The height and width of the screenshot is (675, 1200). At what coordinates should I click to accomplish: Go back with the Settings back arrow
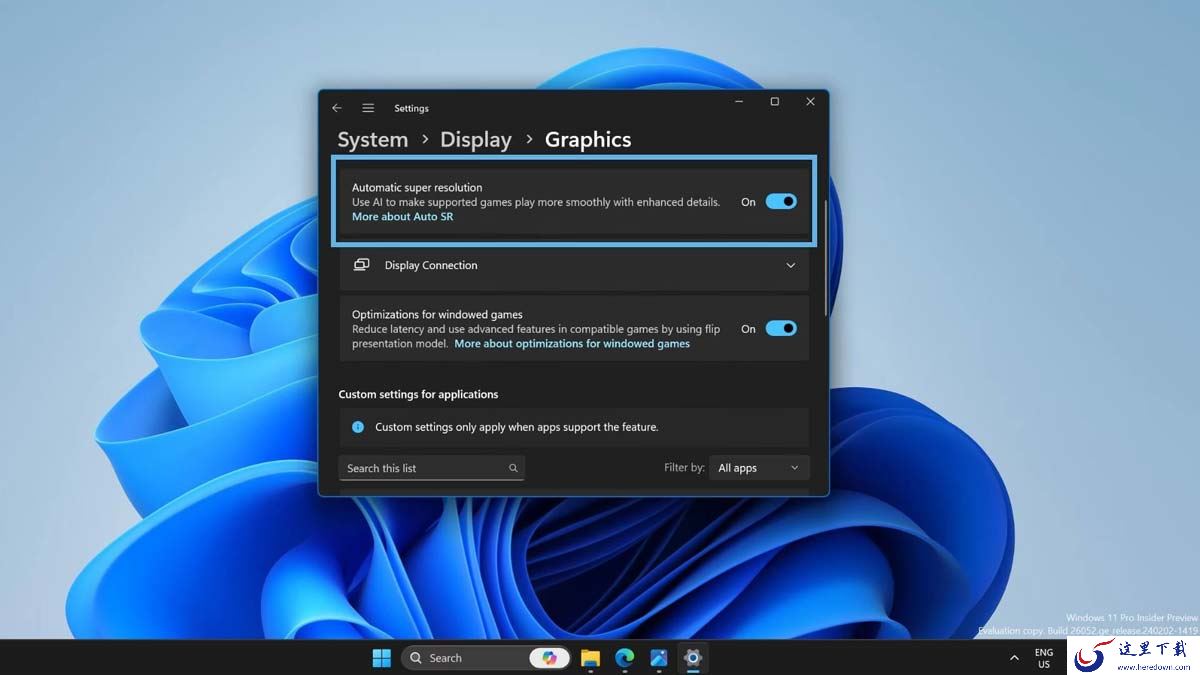pos(337,108)
